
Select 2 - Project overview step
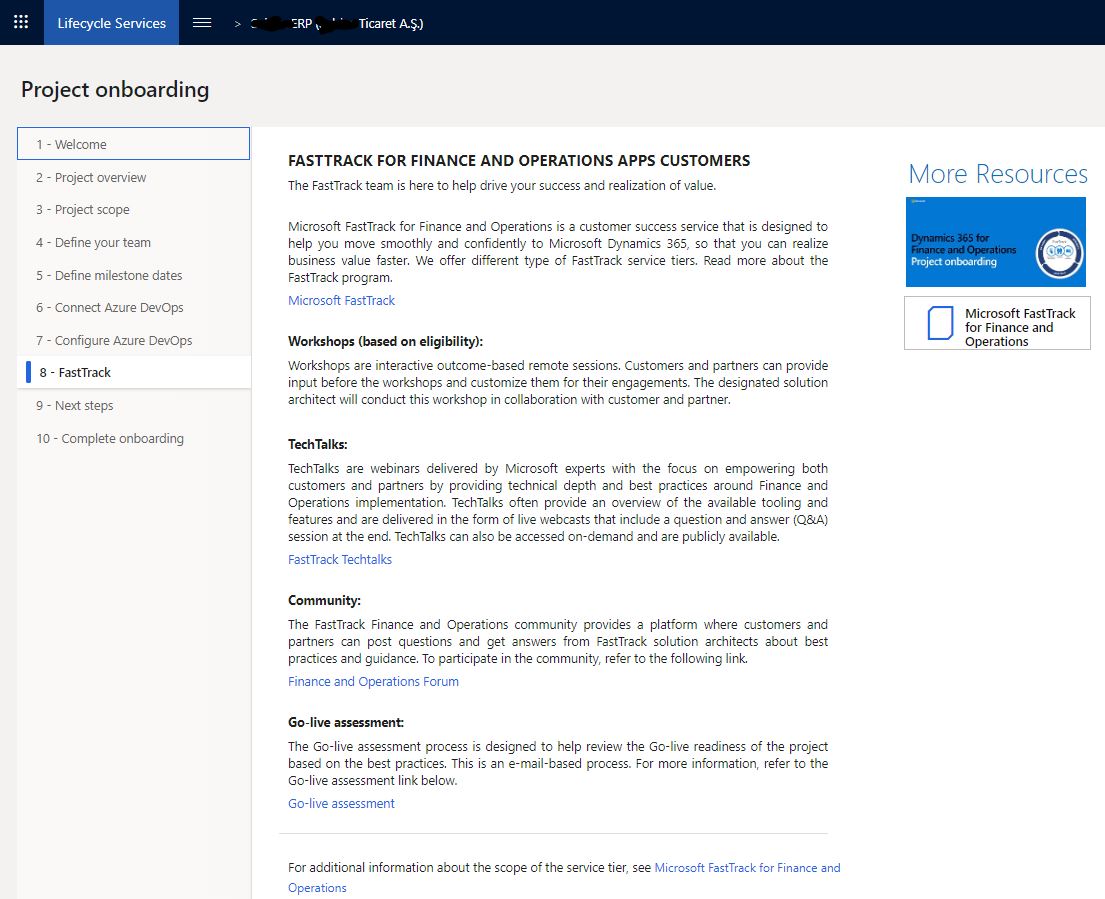(133, 178)
